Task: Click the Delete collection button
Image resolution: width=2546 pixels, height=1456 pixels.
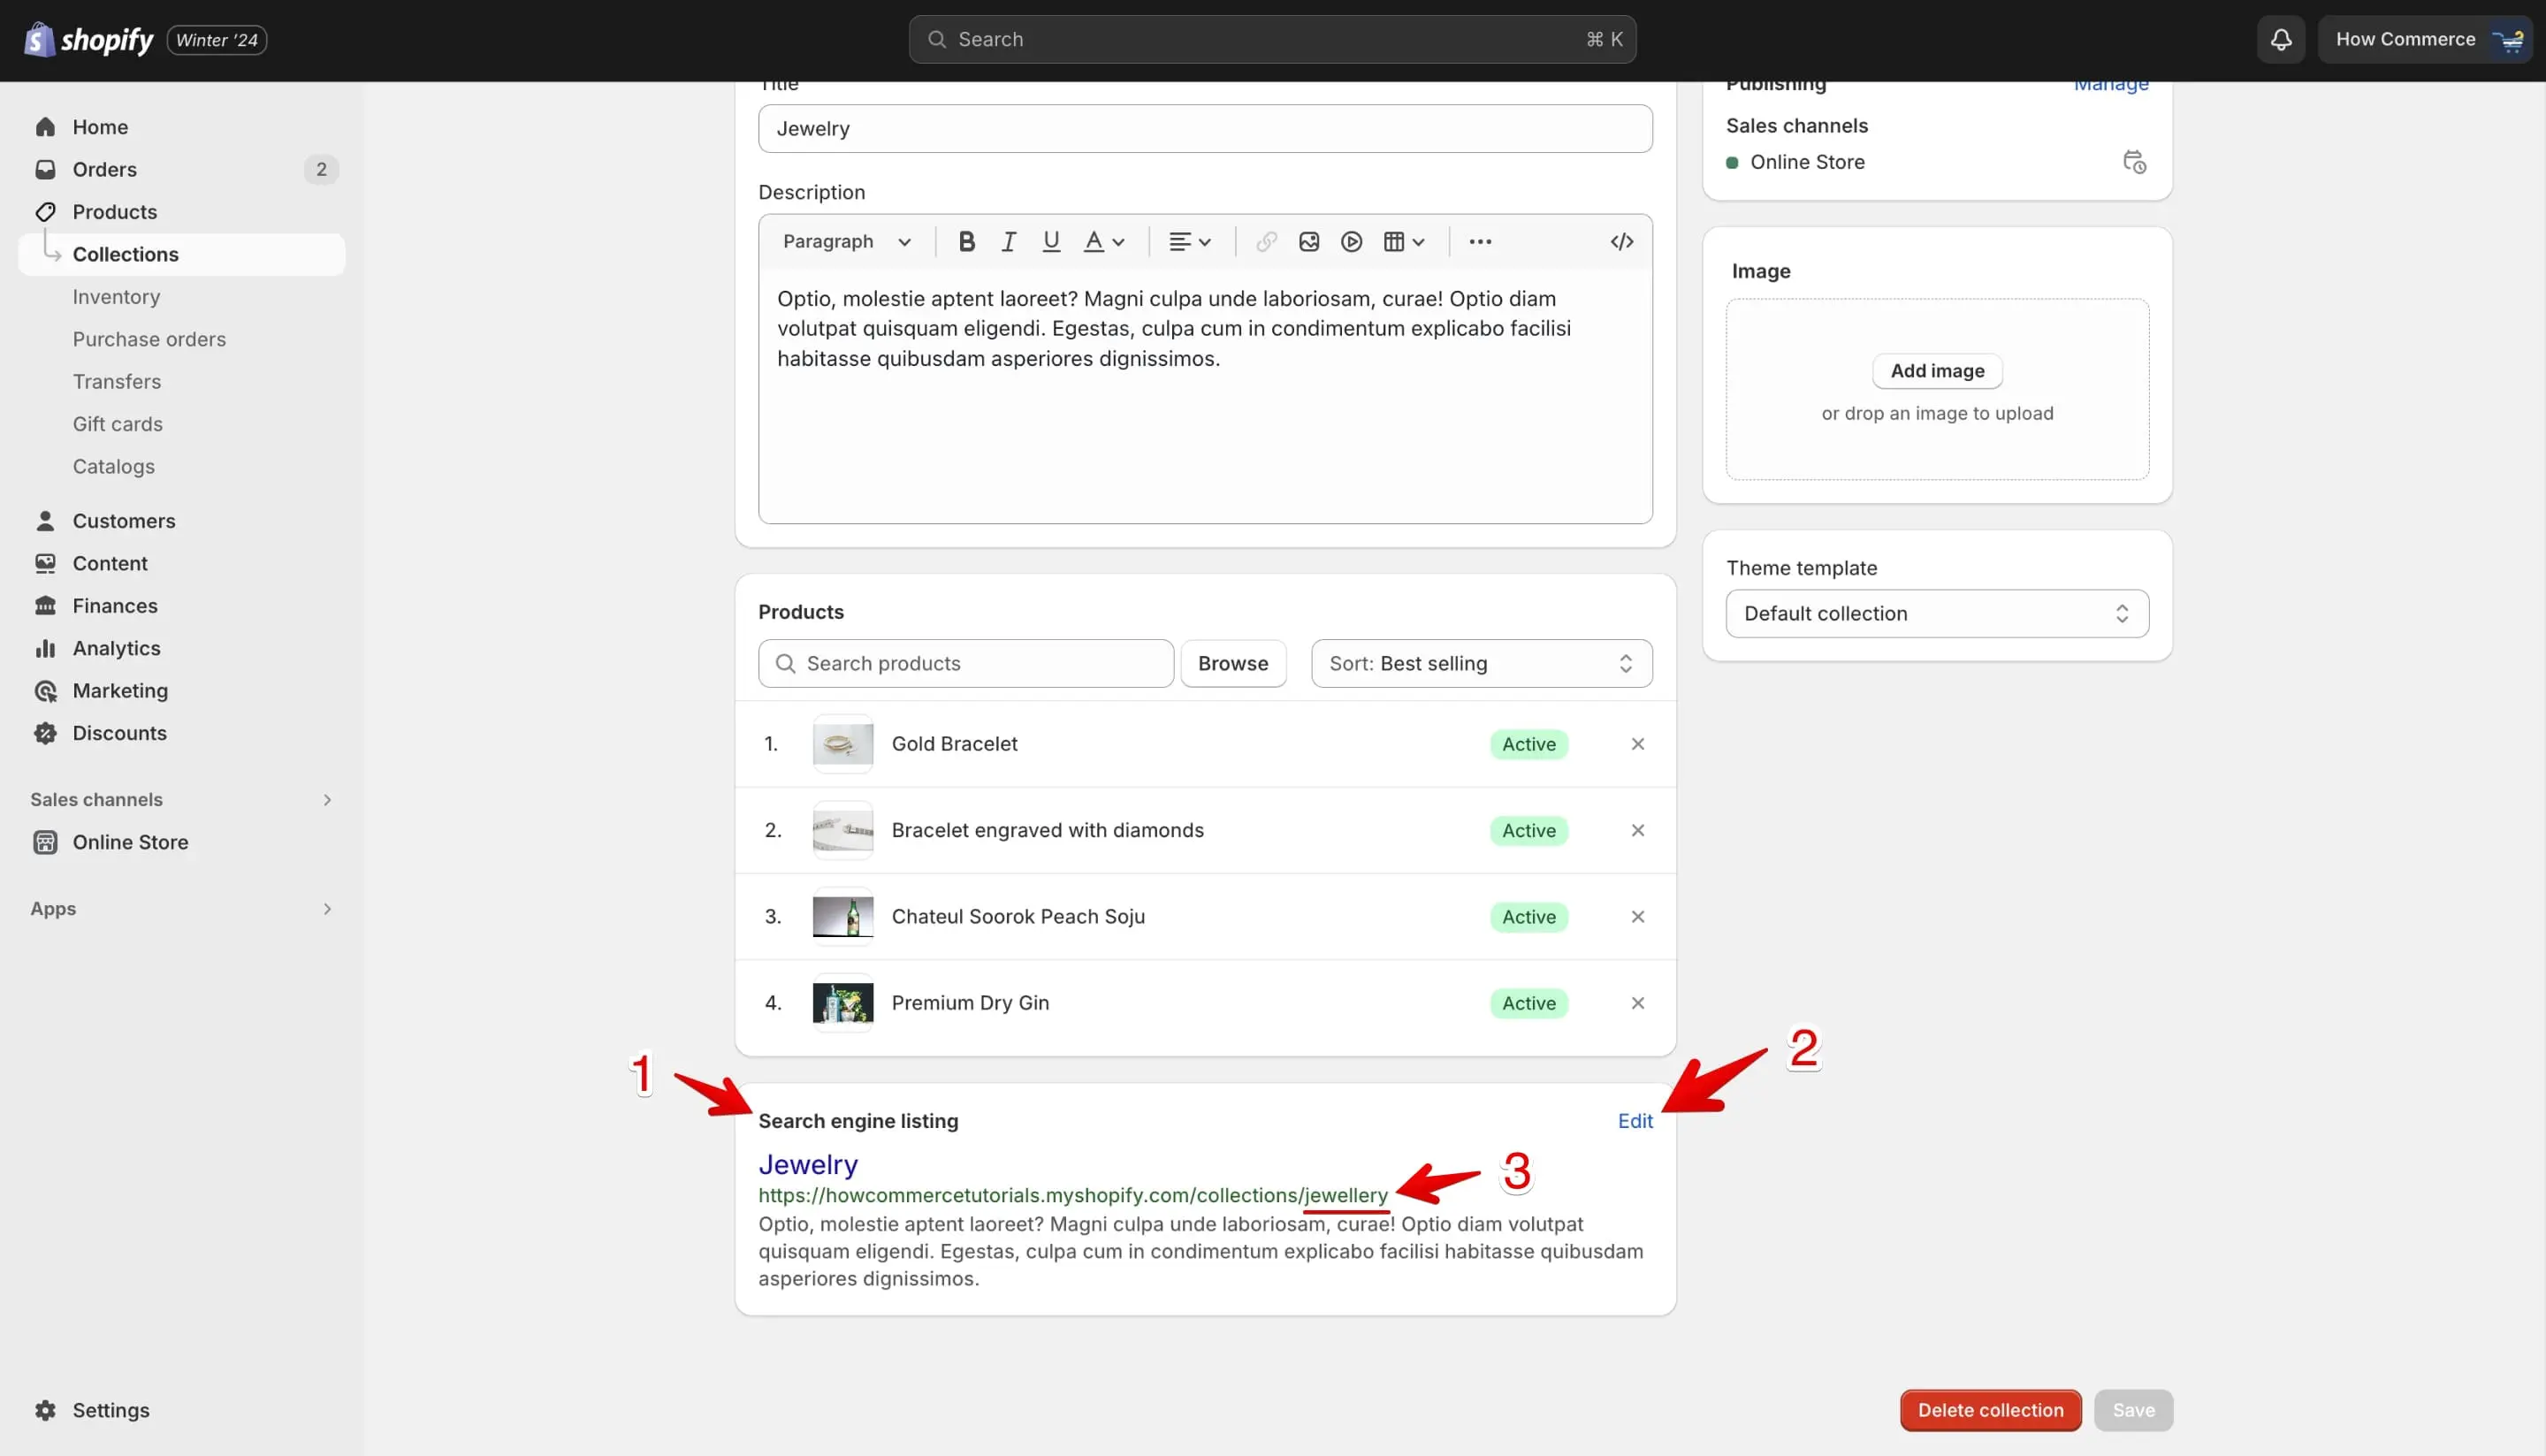Action: 1990,1410
